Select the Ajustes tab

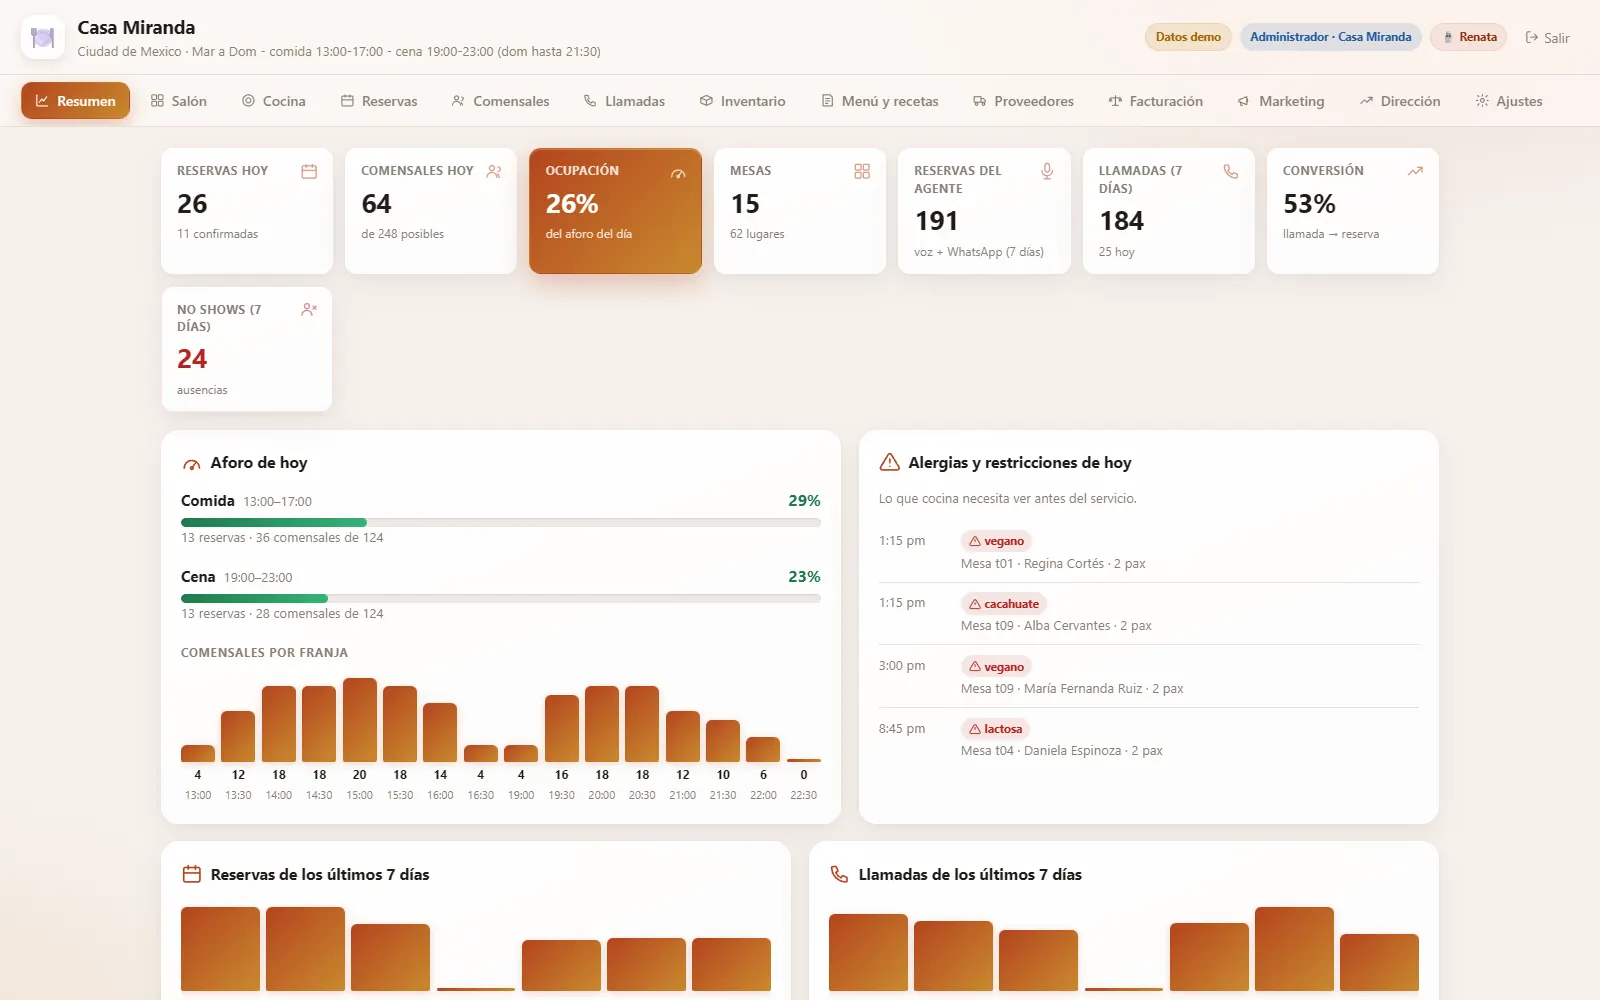1509,101
